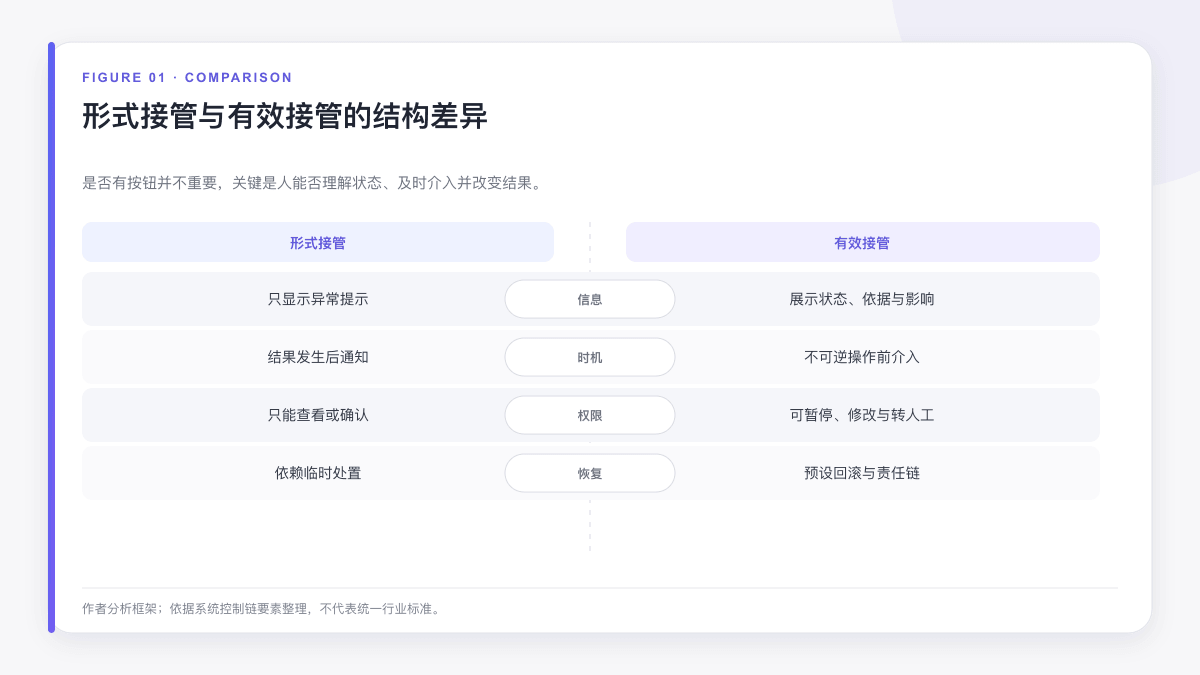Select the 权限 pill label
The width and height of the screenshot is (1200, 675).
point(590,415)
